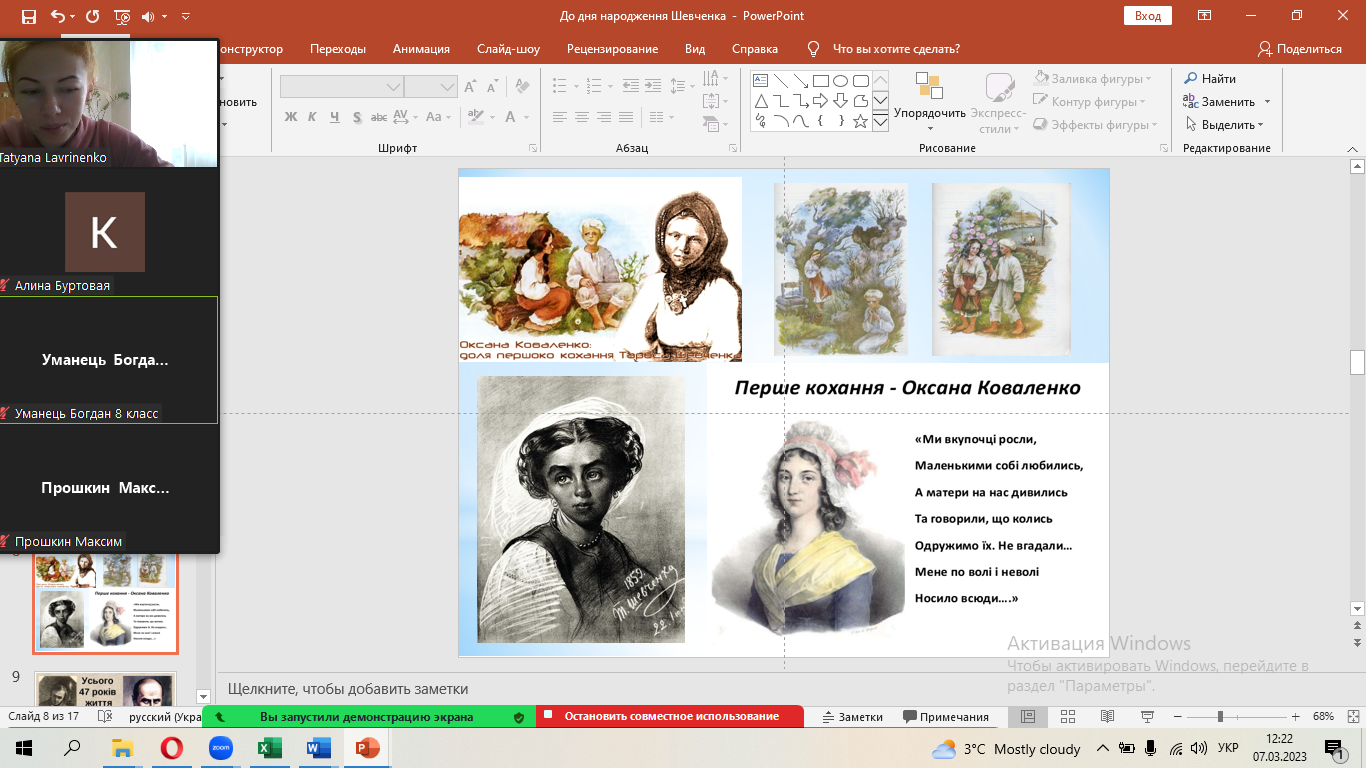Save the presentation with the Save icon

28,16
